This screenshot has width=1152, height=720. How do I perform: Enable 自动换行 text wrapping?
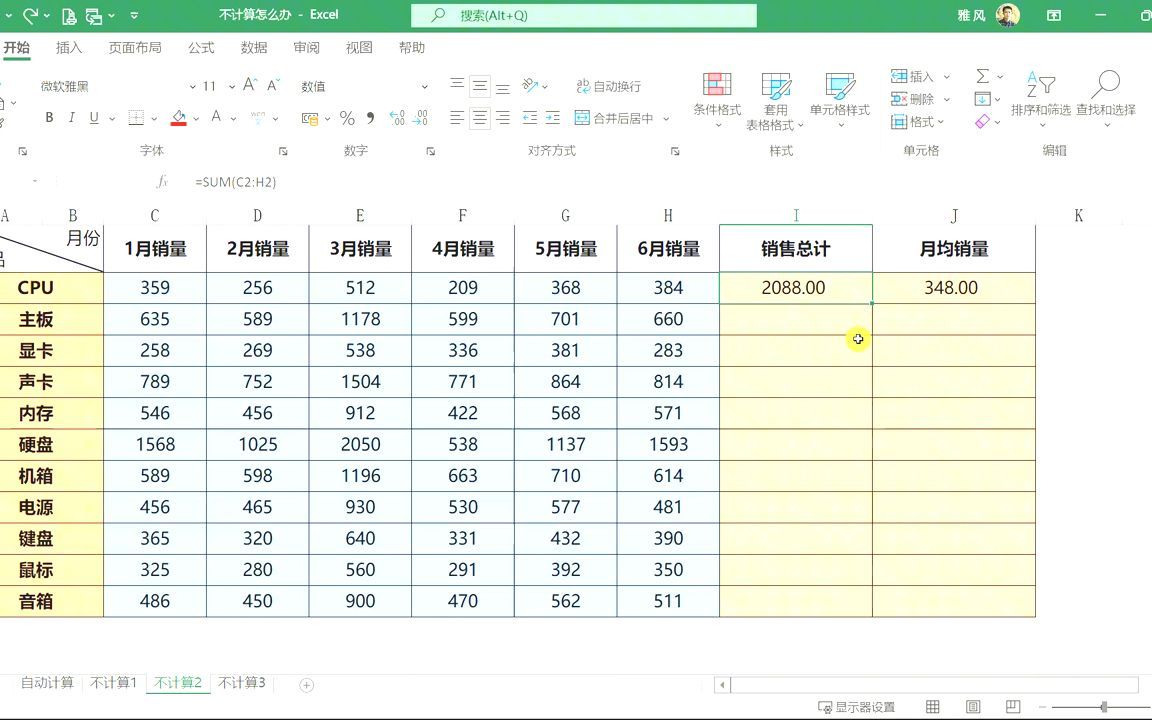click(607, 86)
